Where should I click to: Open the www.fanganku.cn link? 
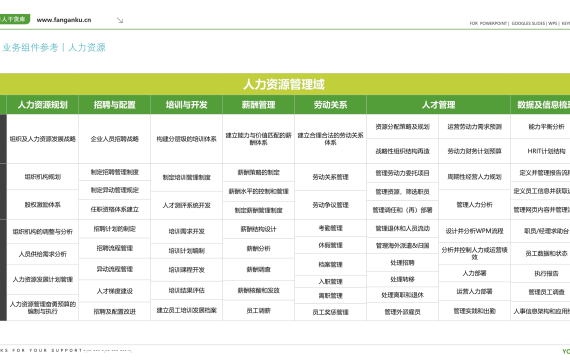[x=64, y=20]
